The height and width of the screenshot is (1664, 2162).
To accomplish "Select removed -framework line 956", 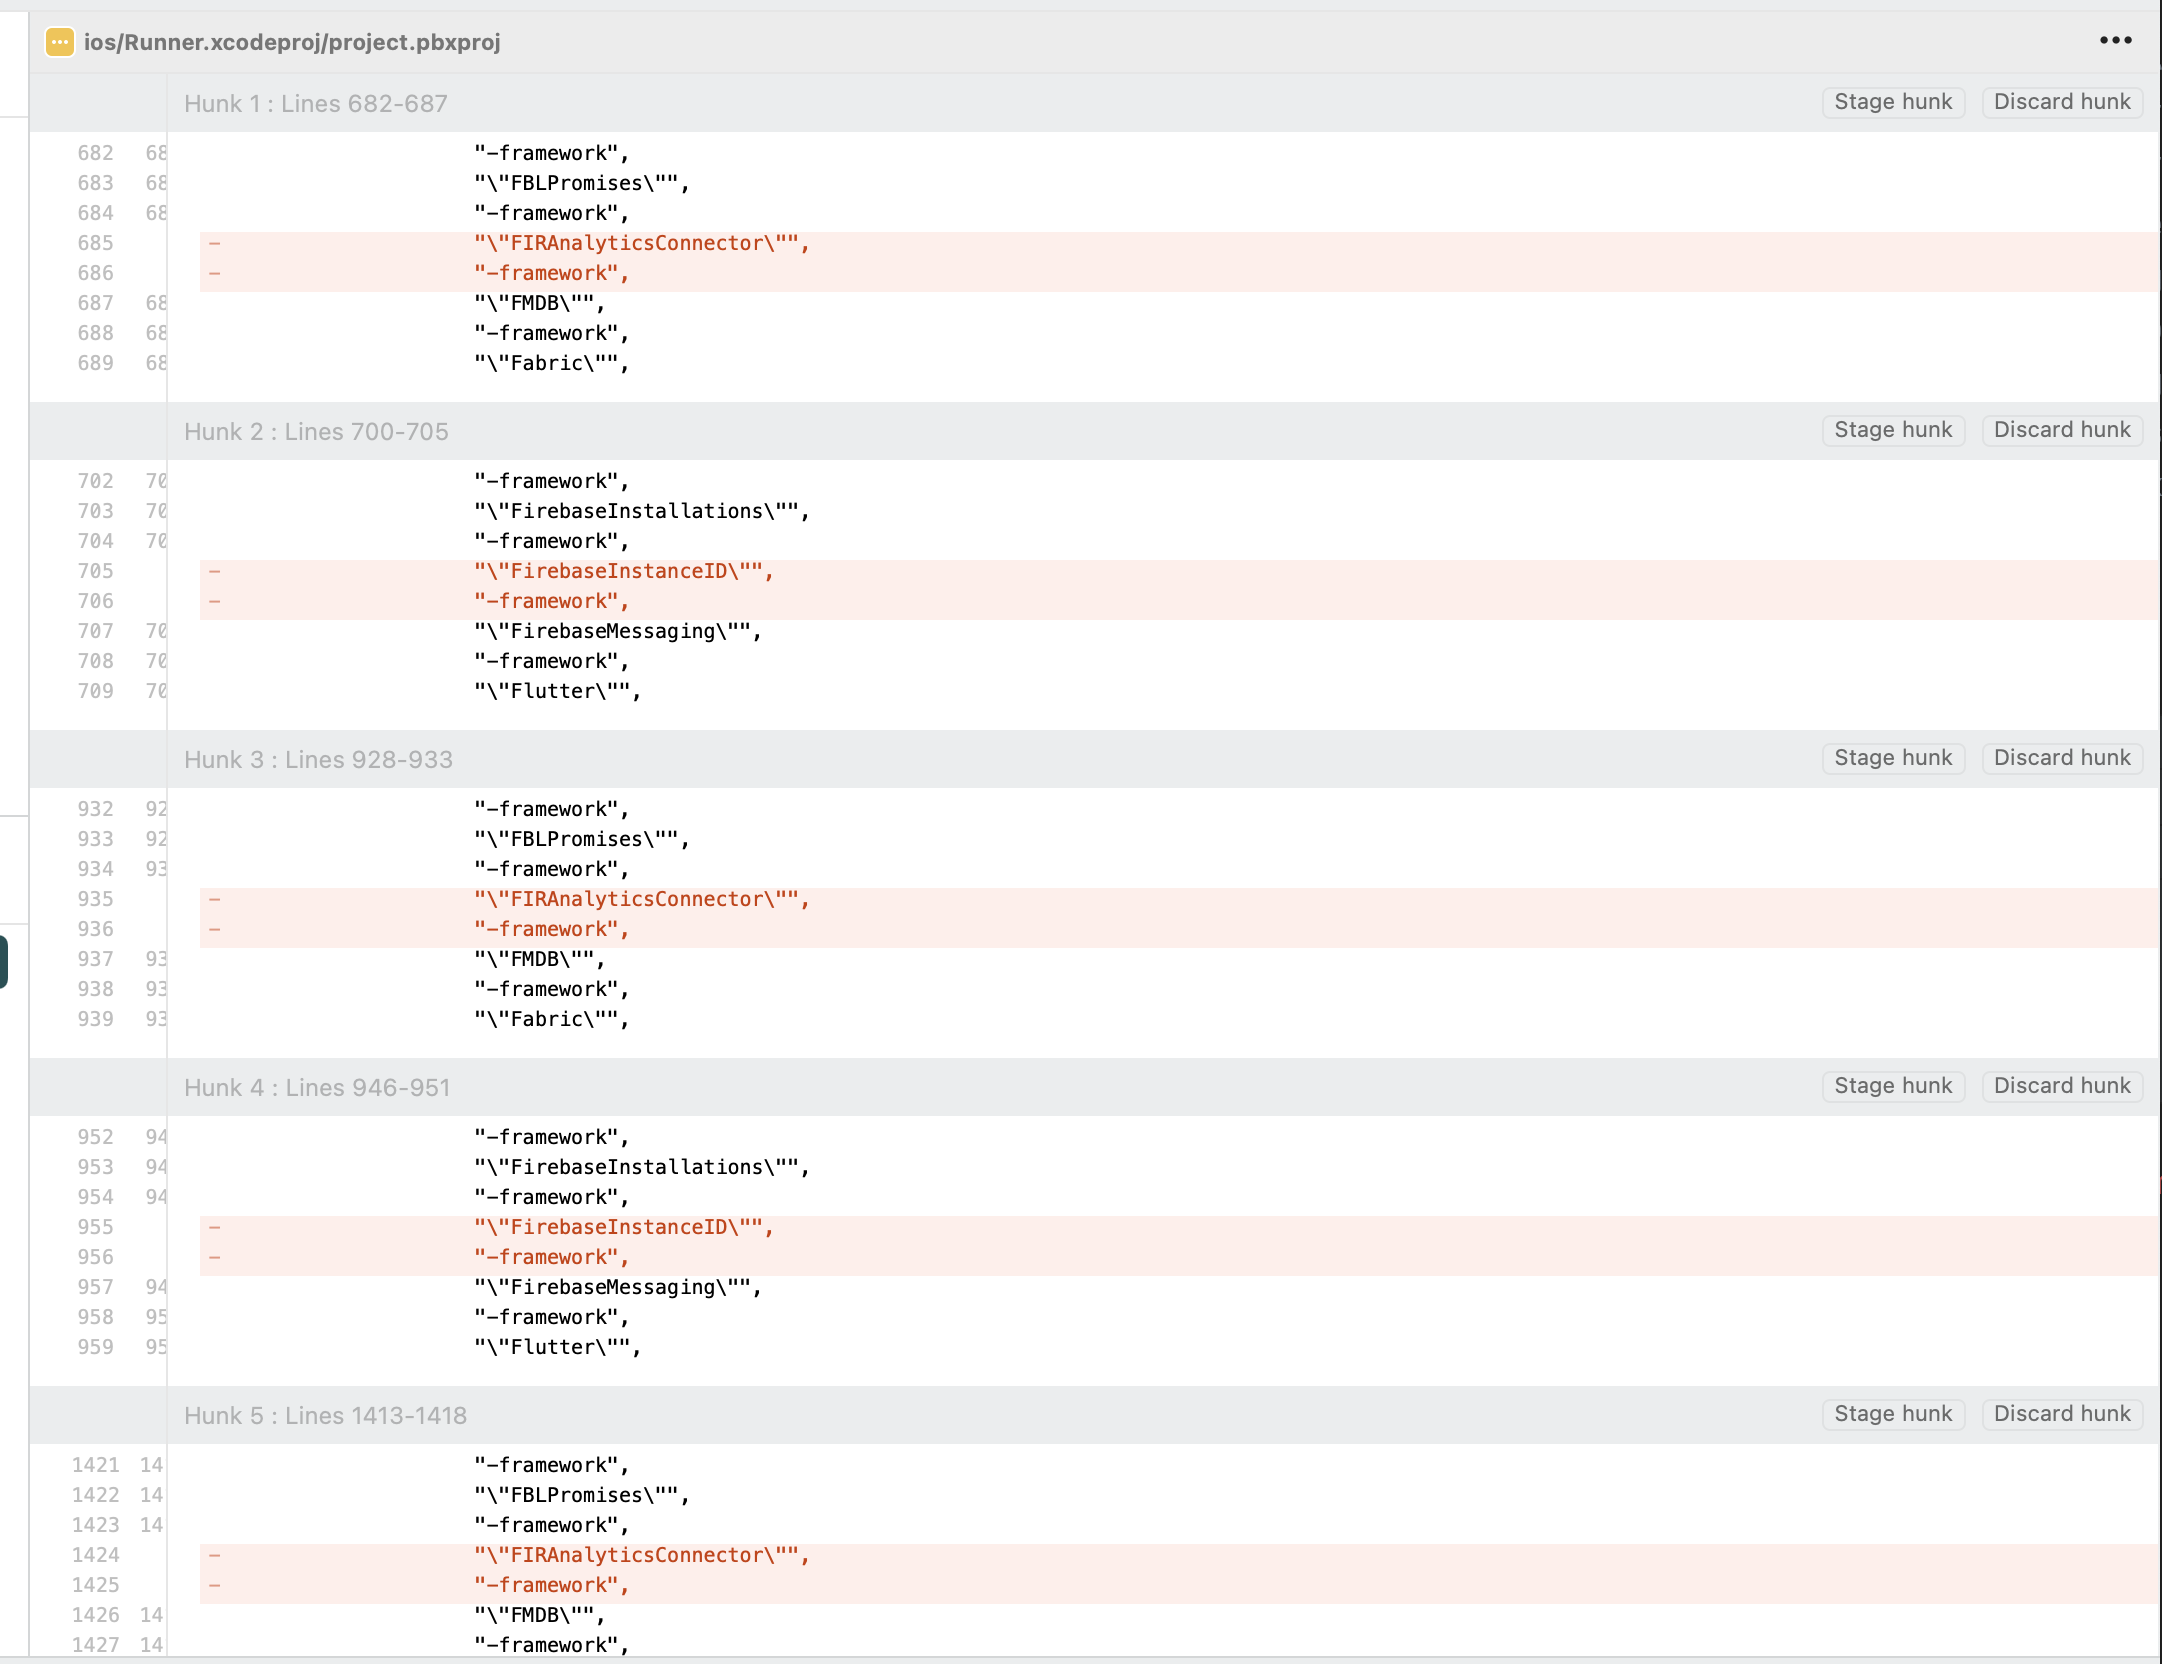I will click(551, 1257).
